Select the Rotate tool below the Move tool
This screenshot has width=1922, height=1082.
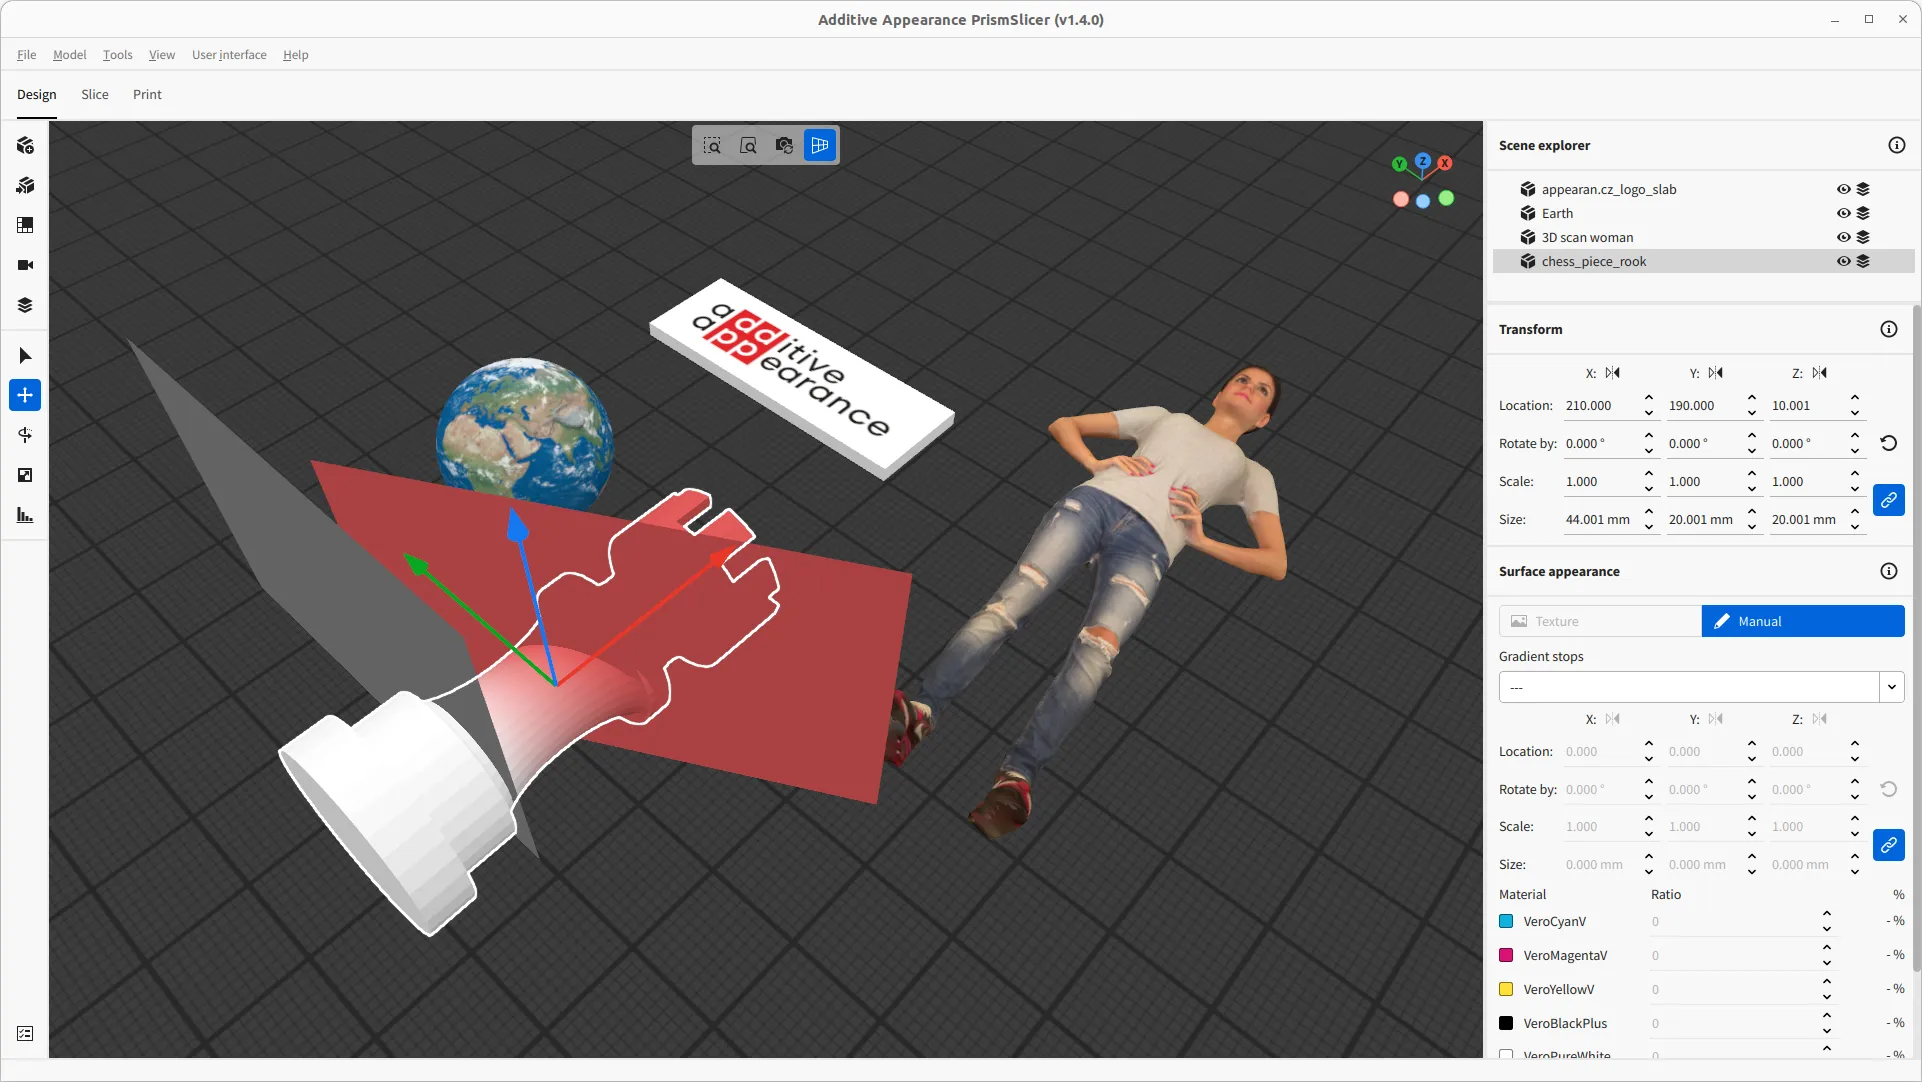pos(24,435)
